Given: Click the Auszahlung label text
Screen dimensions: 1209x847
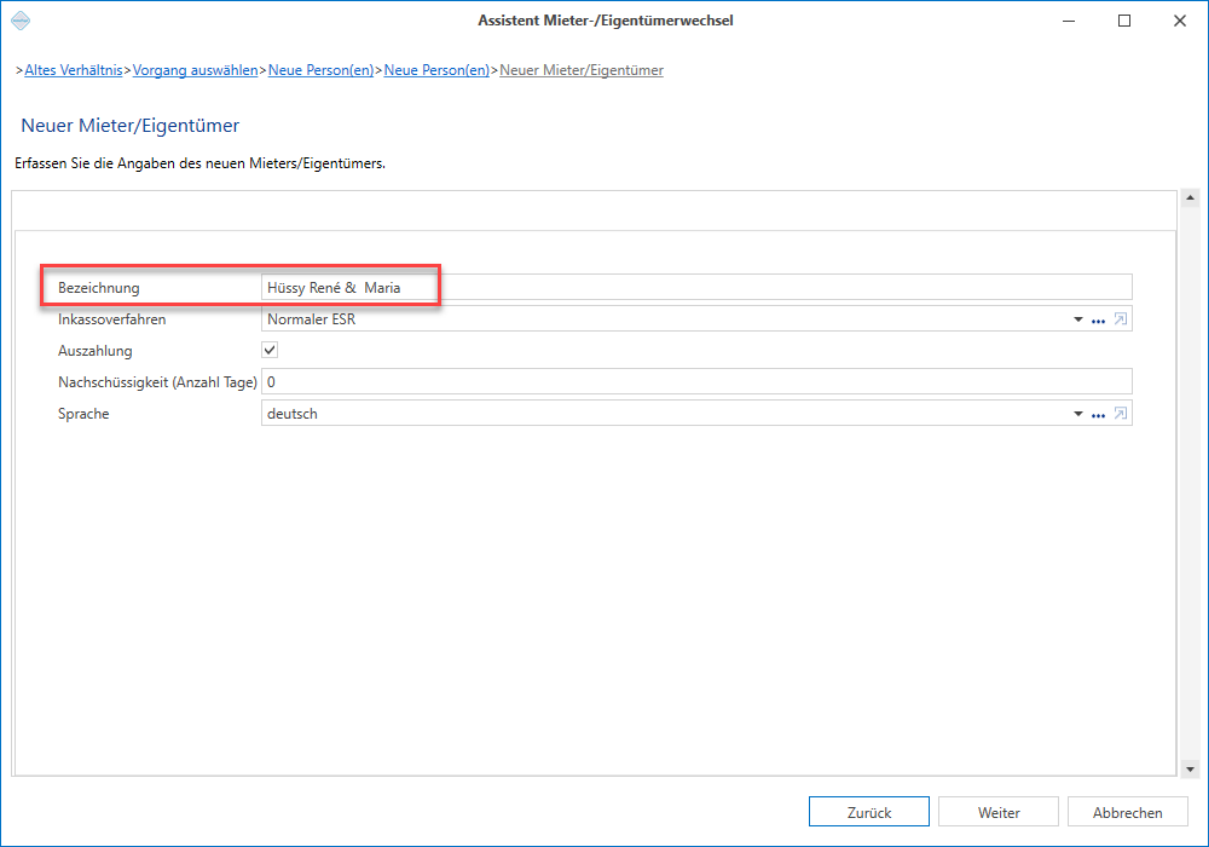Looking at the screenshot, I should 95,351.
